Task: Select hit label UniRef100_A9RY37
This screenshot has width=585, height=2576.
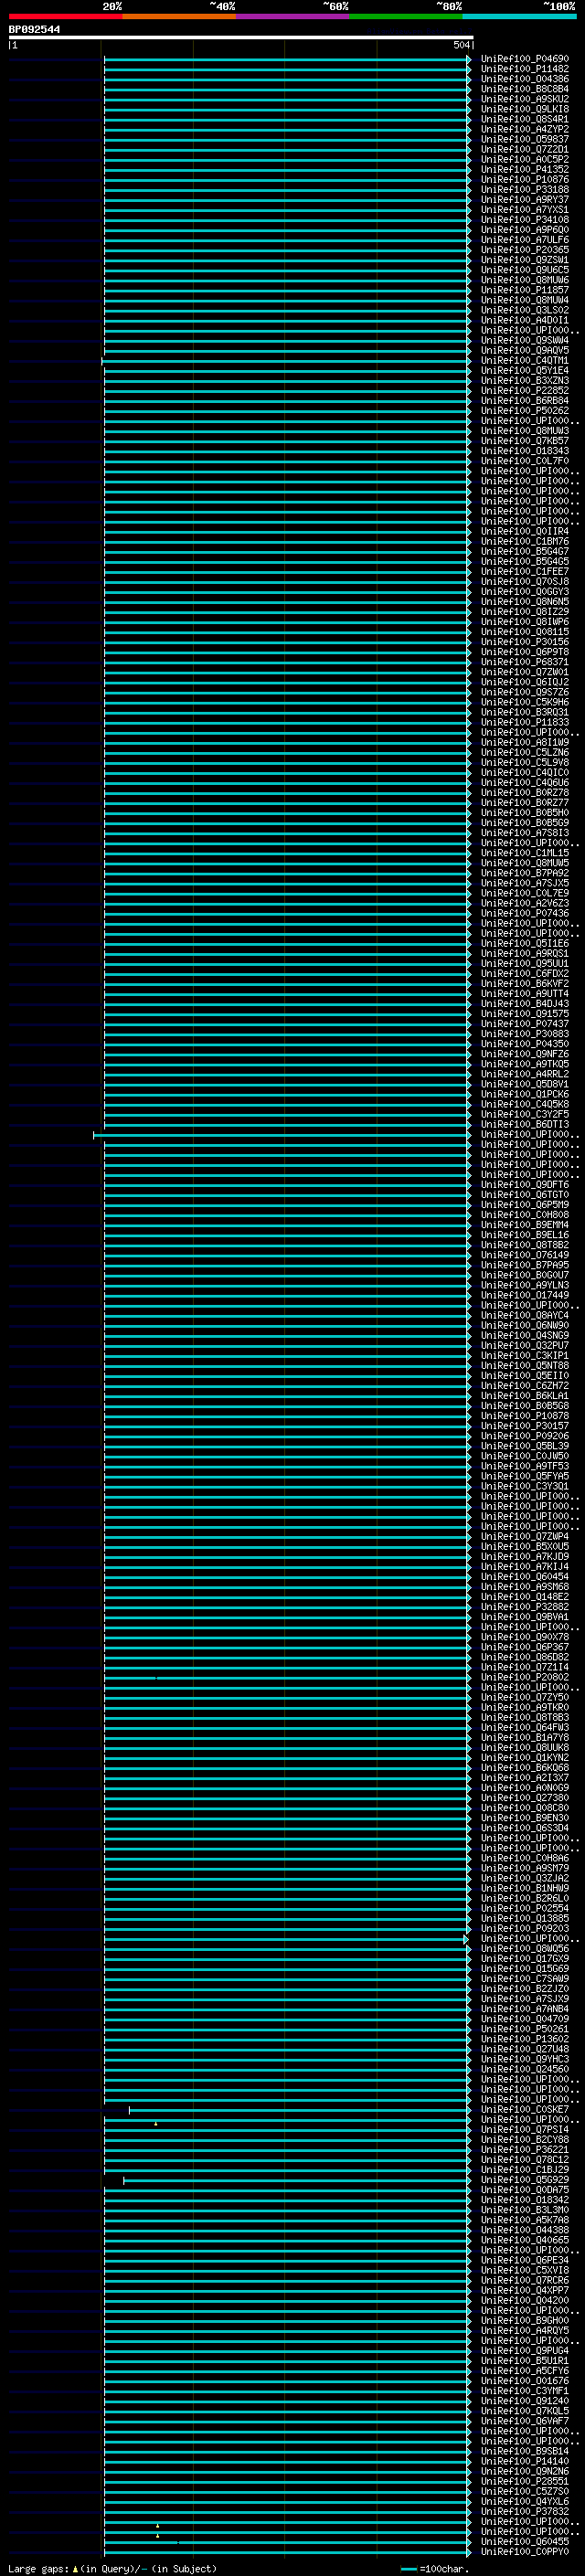Action: pyautogui.click(x=525, y=199)
